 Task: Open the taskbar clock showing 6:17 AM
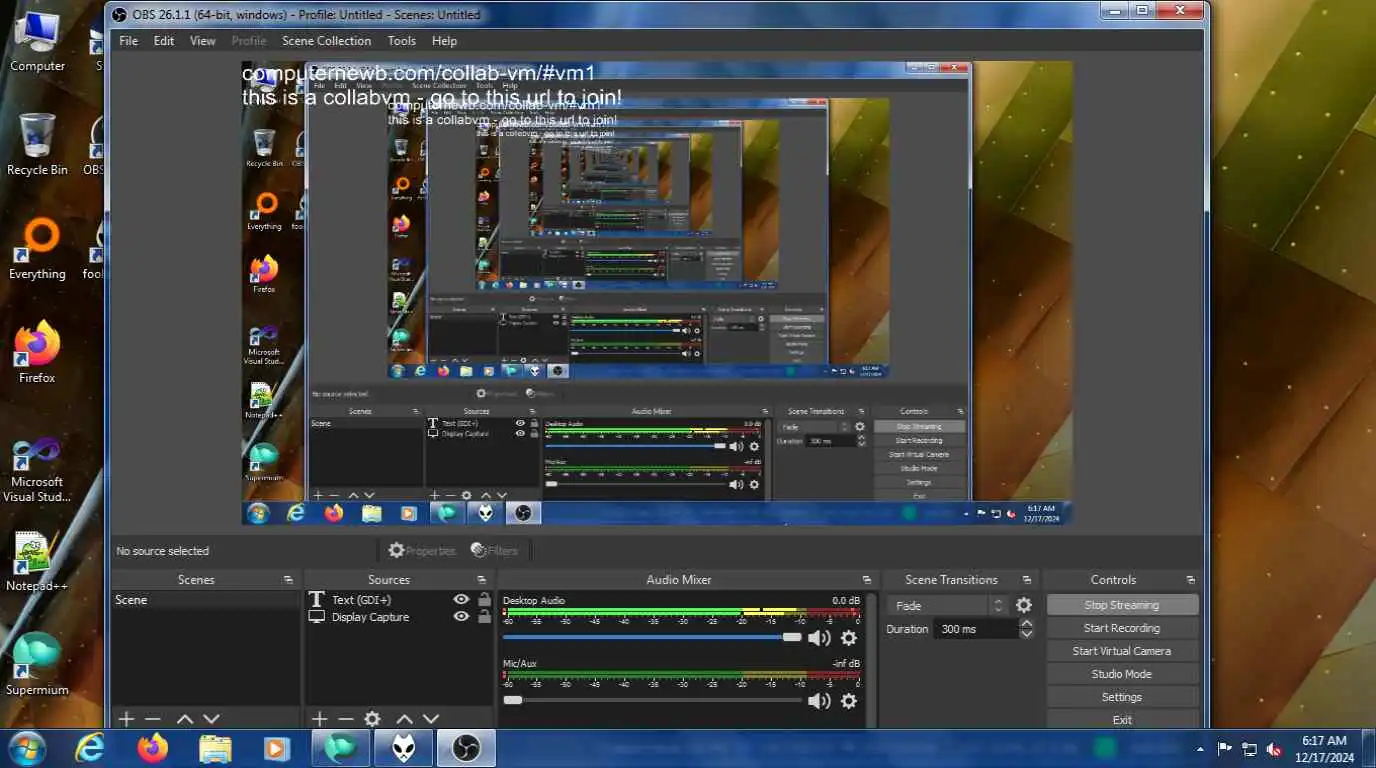point(1324,748)
